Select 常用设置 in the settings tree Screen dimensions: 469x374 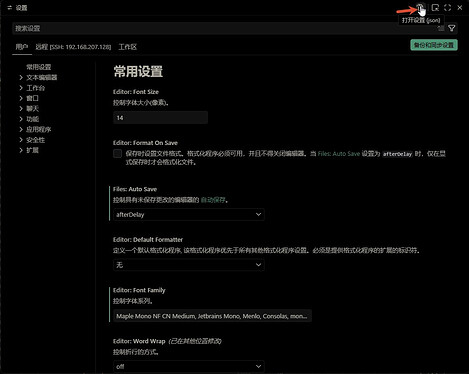click(x=39, y=67)
